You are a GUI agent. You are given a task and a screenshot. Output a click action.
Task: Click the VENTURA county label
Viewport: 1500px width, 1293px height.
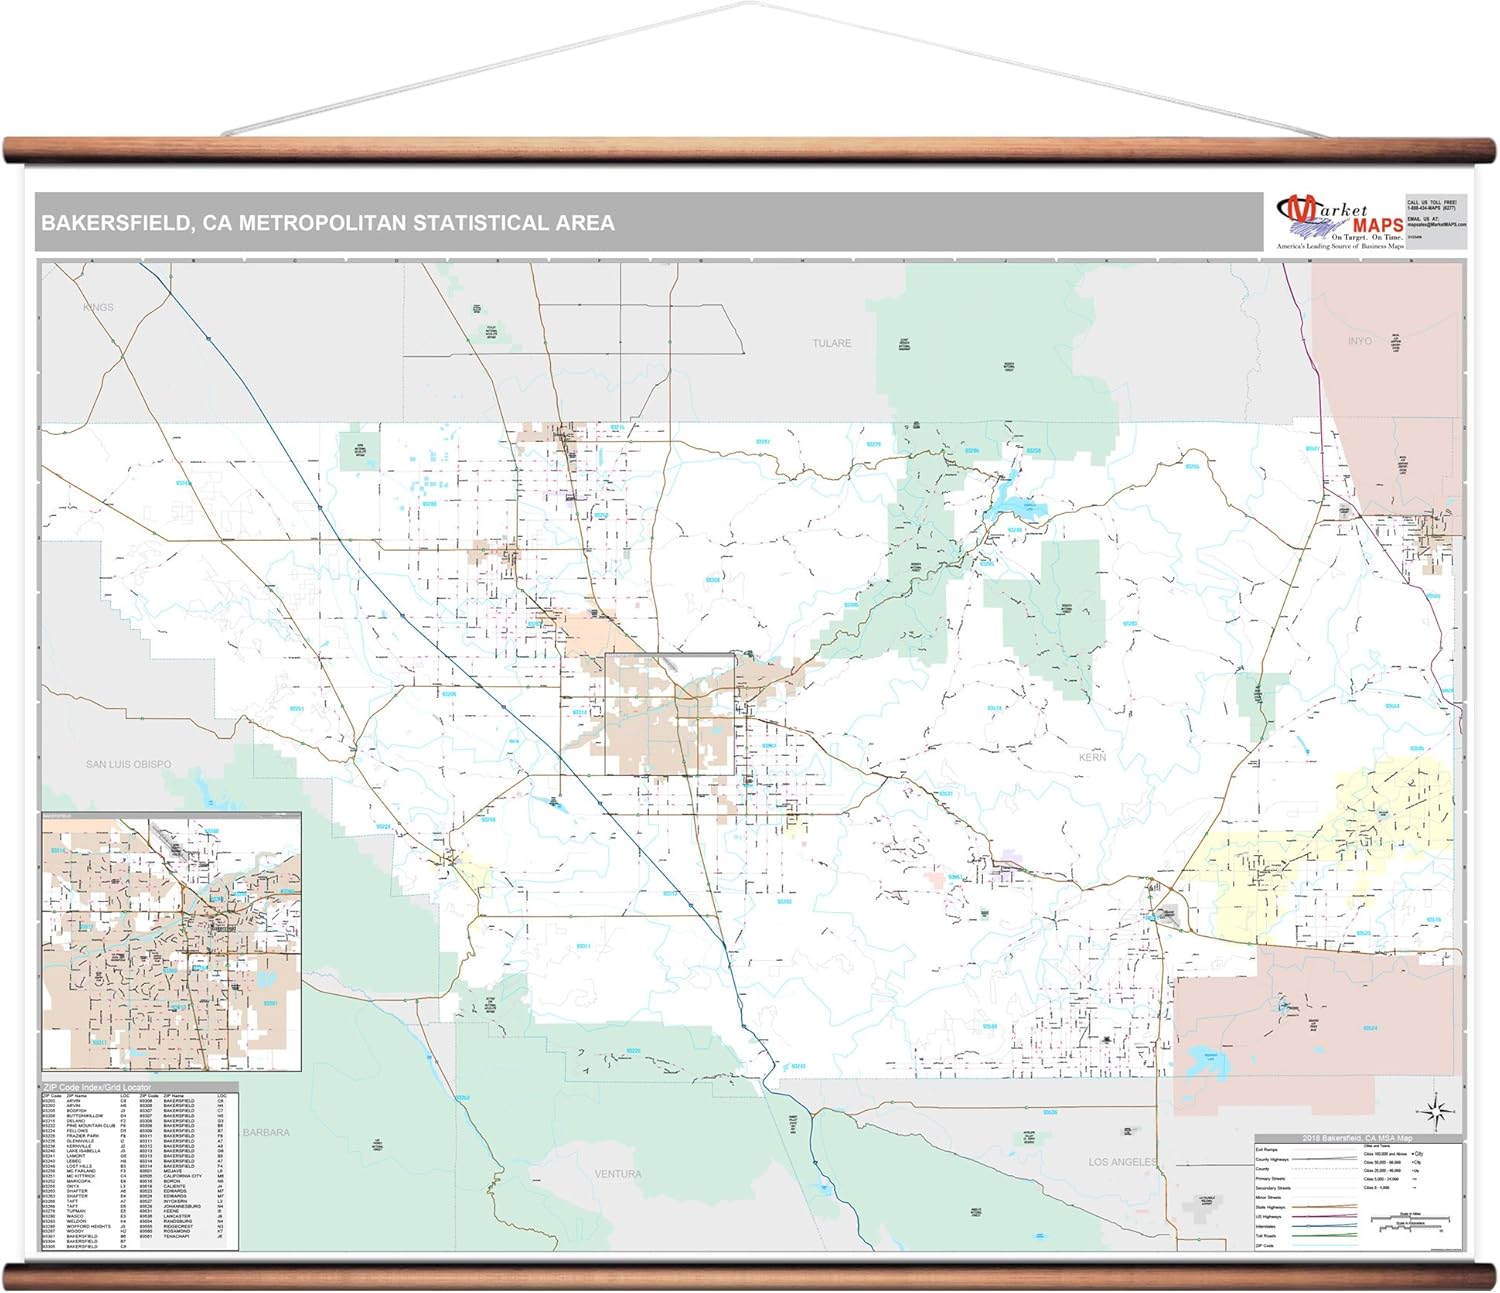617,1174
